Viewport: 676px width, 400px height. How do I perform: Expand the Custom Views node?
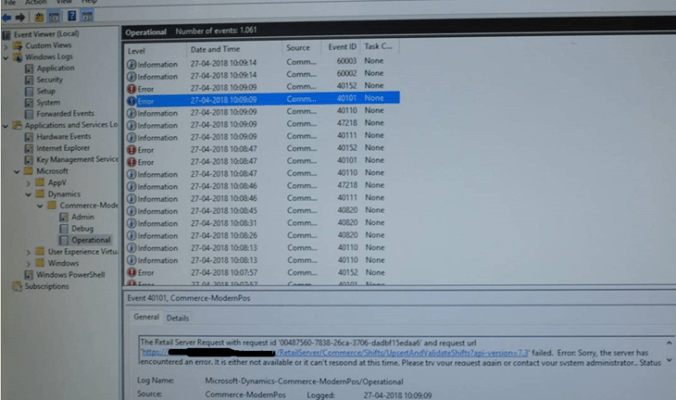[x=6, y=45]
